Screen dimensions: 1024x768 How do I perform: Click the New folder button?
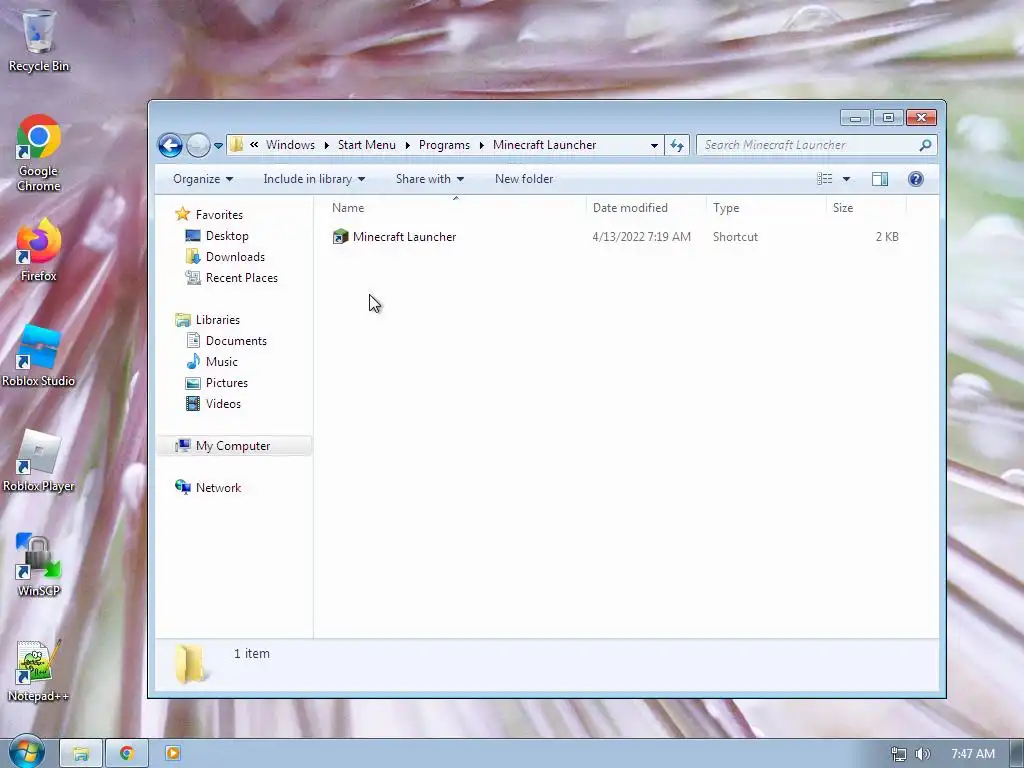point(524,179)
